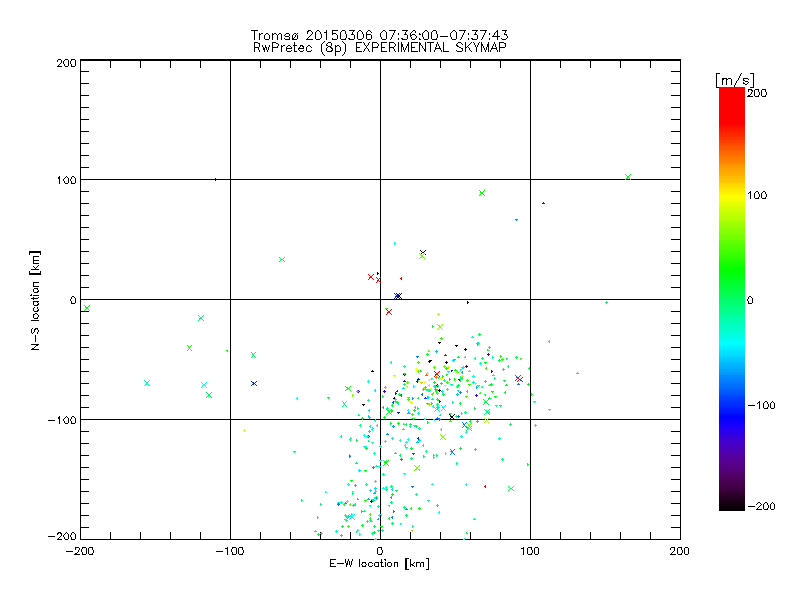Click the 200 tick label on the N-S axis
The height and width of the screenshot is (600, 800).
pyautogui.click(x=66, y=63)
